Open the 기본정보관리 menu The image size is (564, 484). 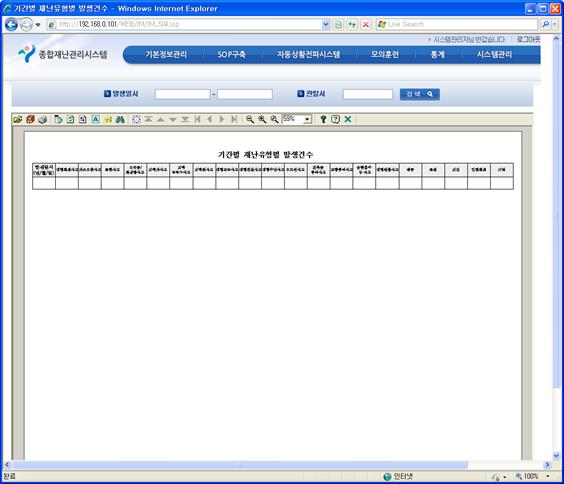tap(166, 55)
